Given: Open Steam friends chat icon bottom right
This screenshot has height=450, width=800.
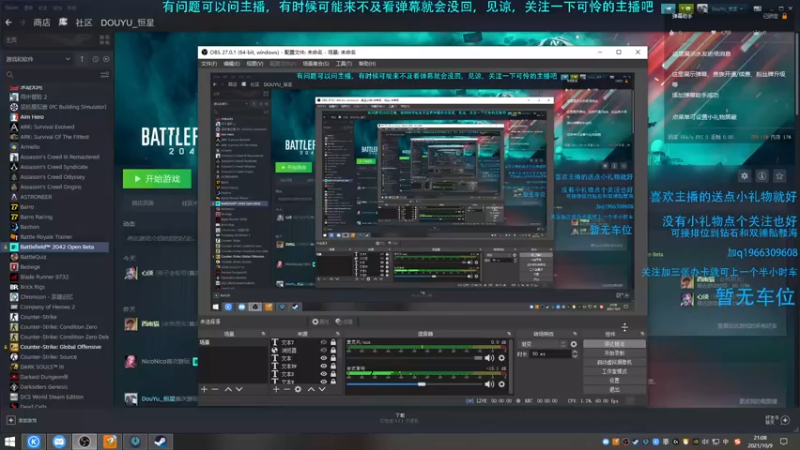Looking at the screenshot, I should pyautogui.click(x=785, y=420).
